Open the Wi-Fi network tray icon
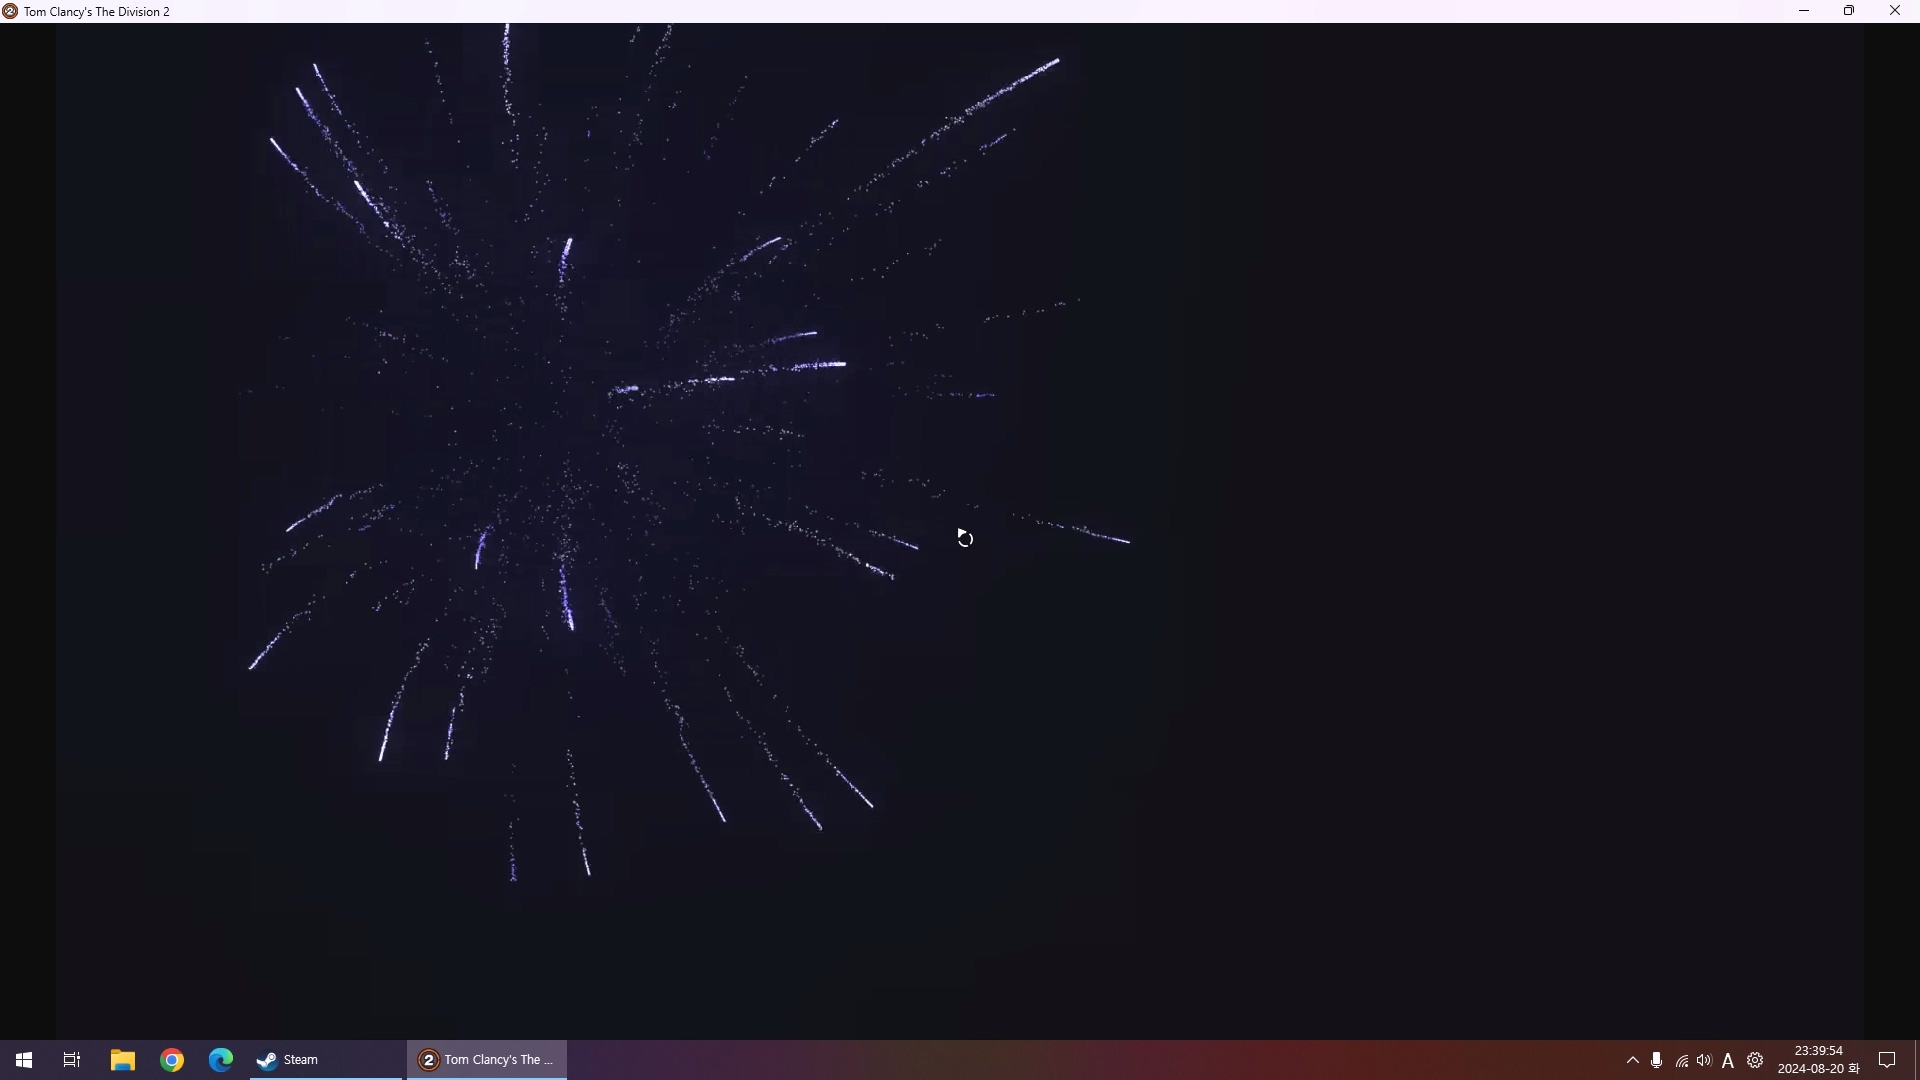The height and width of the screenshot is (1080, 1920). [x=1682, y=1061]
